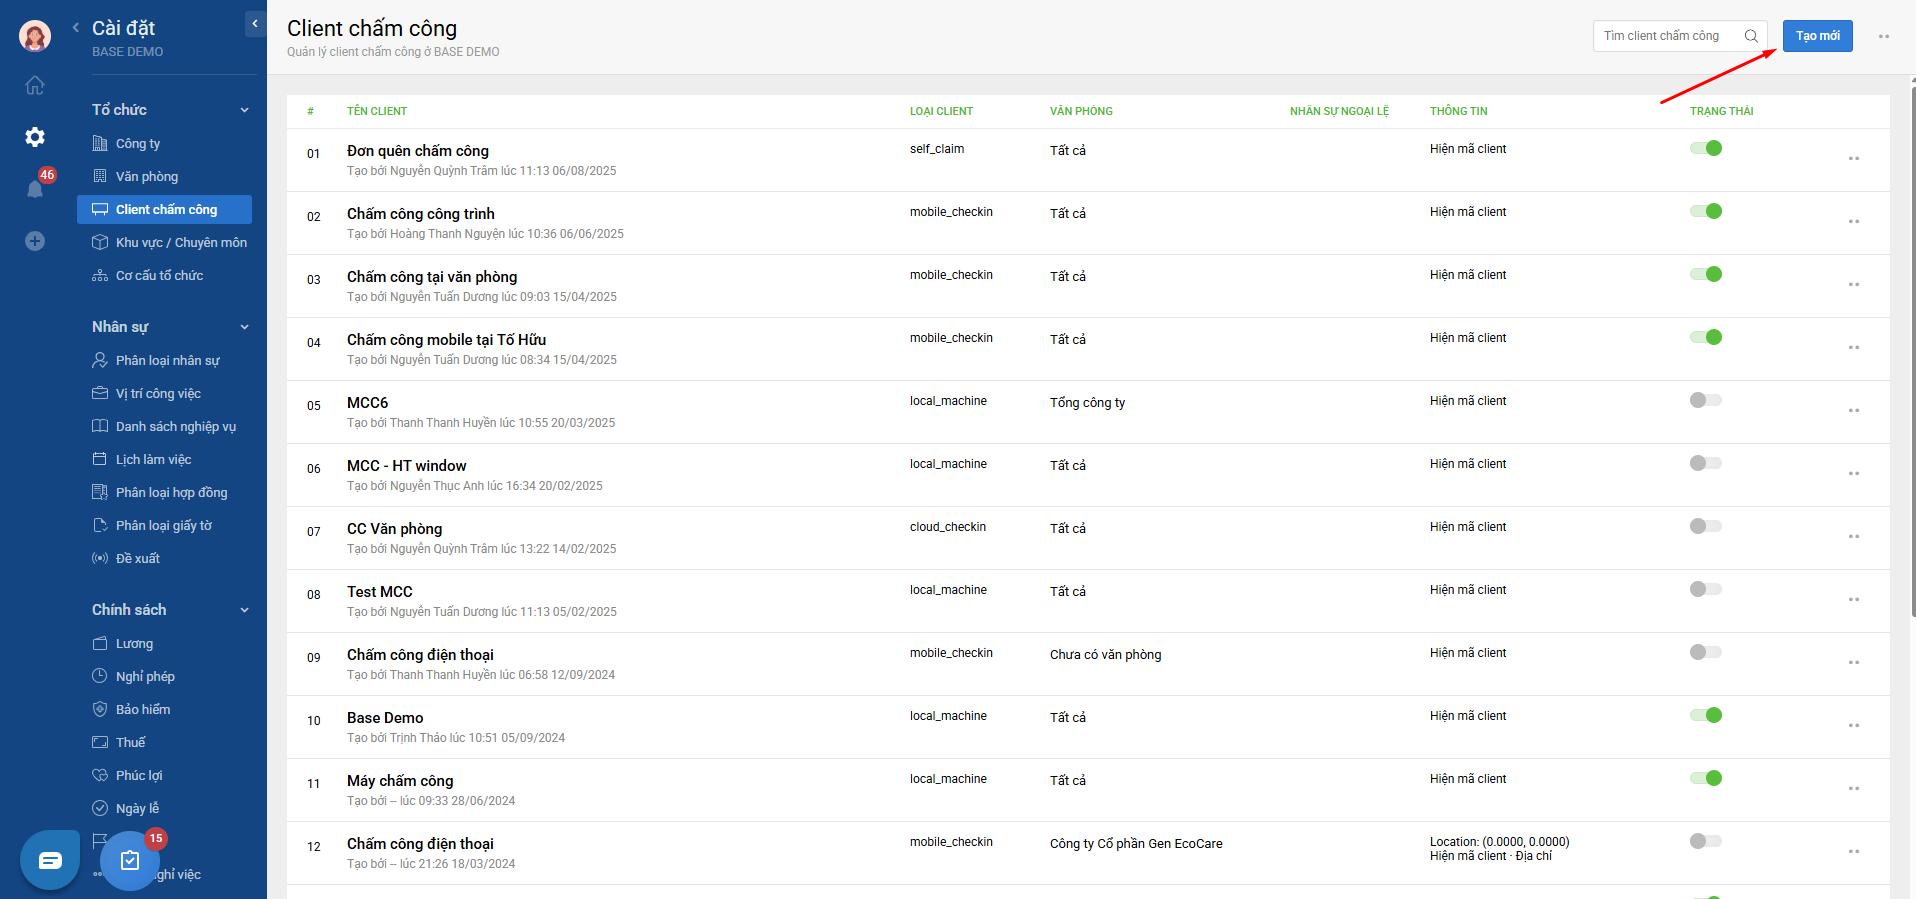The width and height of the screenshot is (1916, 899).
Task: Open more options for Đơn quên chấm công row
Action: [x=1853, y=159]
